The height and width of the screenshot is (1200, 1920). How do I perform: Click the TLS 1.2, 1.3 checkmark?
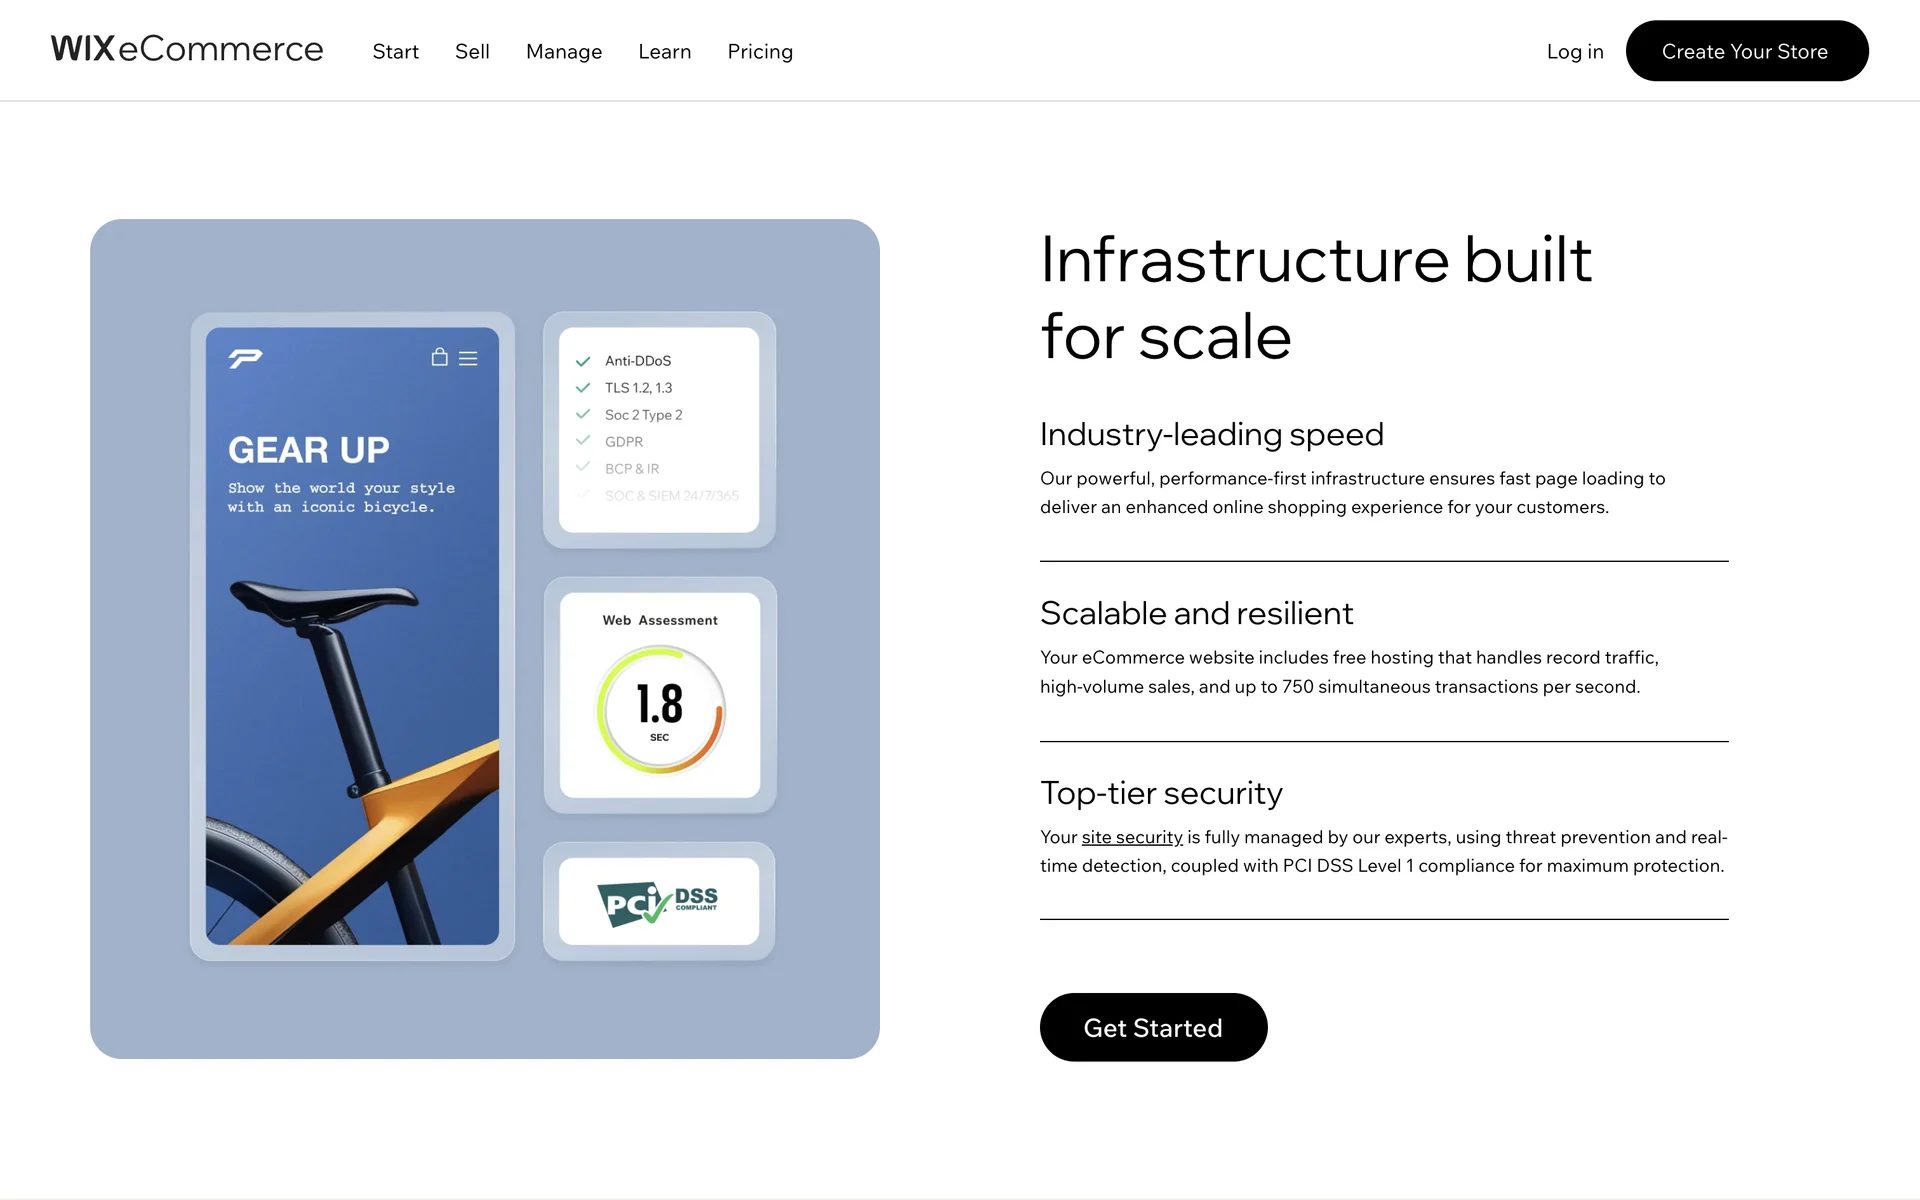(x=583, y=388)
